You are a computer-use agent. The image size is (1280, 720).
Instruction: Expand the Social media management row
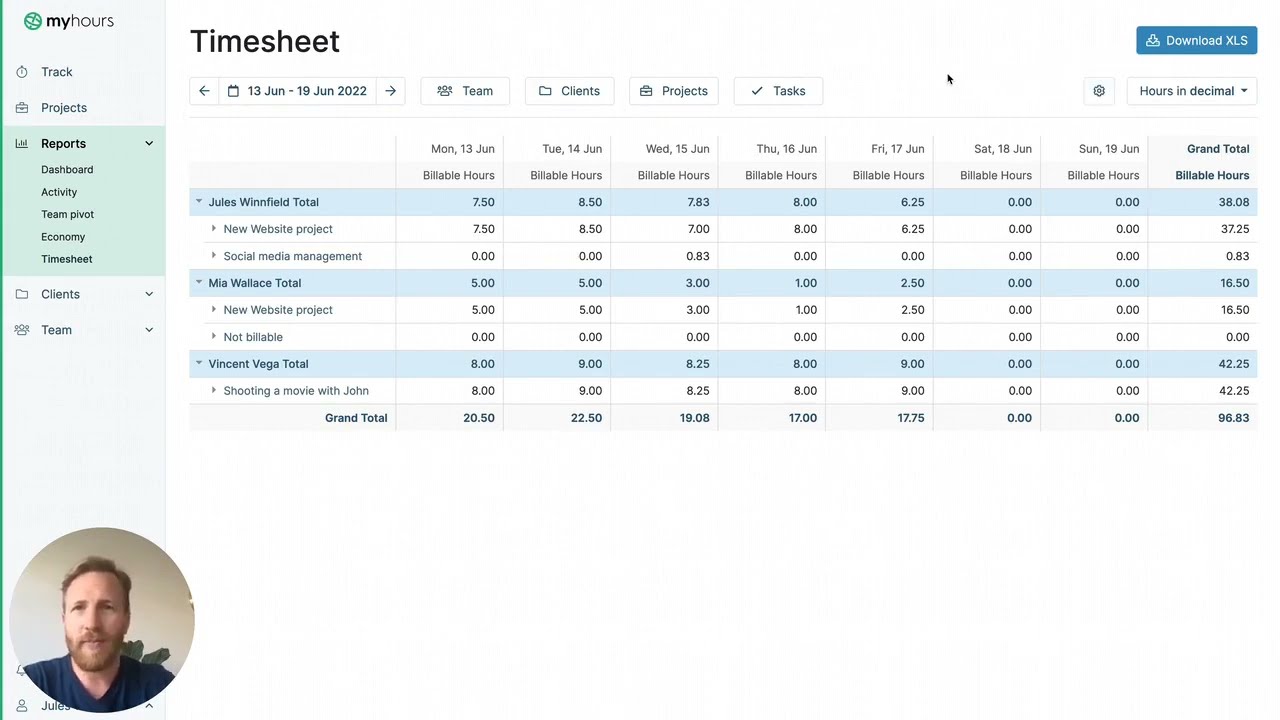tap(213, 255)
